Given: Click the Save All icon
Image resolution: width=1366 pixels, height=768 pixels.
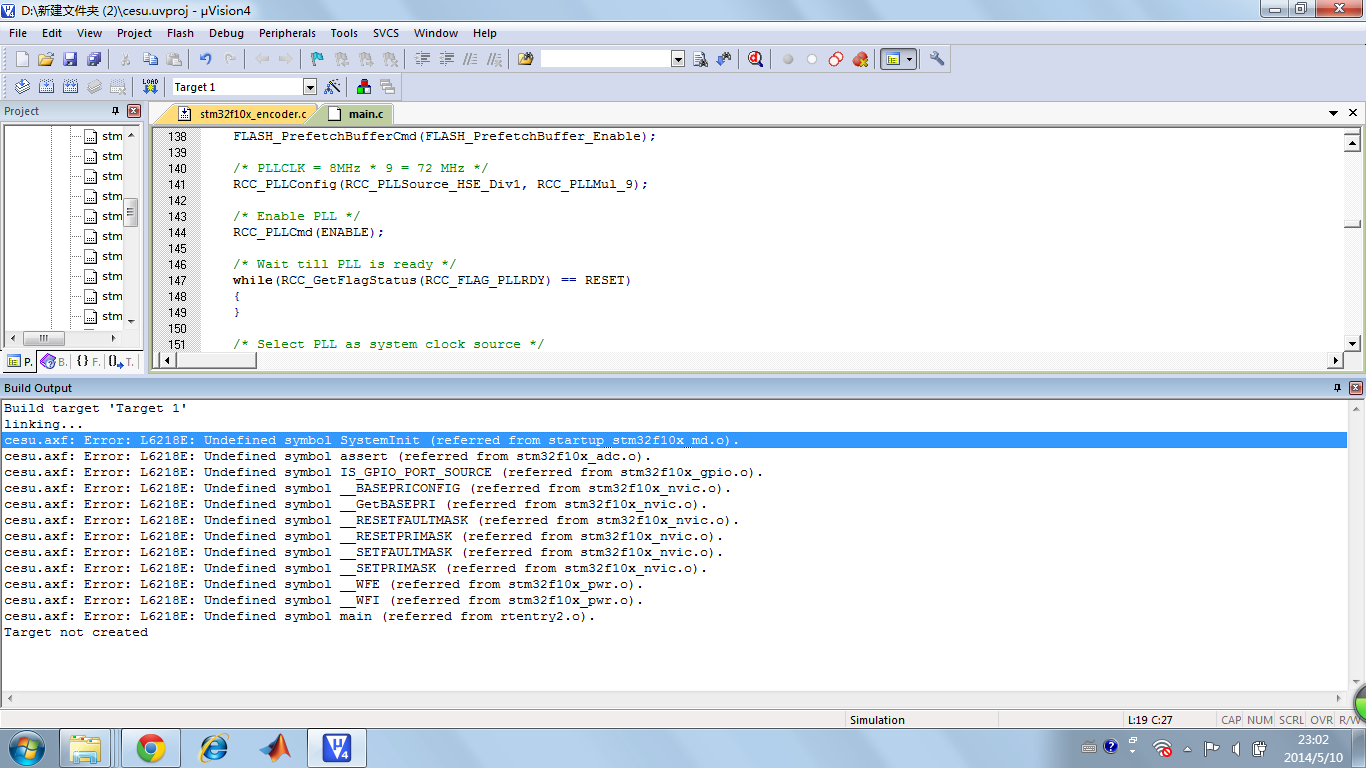Looking at the screenshot, I should tap(94, 59).
